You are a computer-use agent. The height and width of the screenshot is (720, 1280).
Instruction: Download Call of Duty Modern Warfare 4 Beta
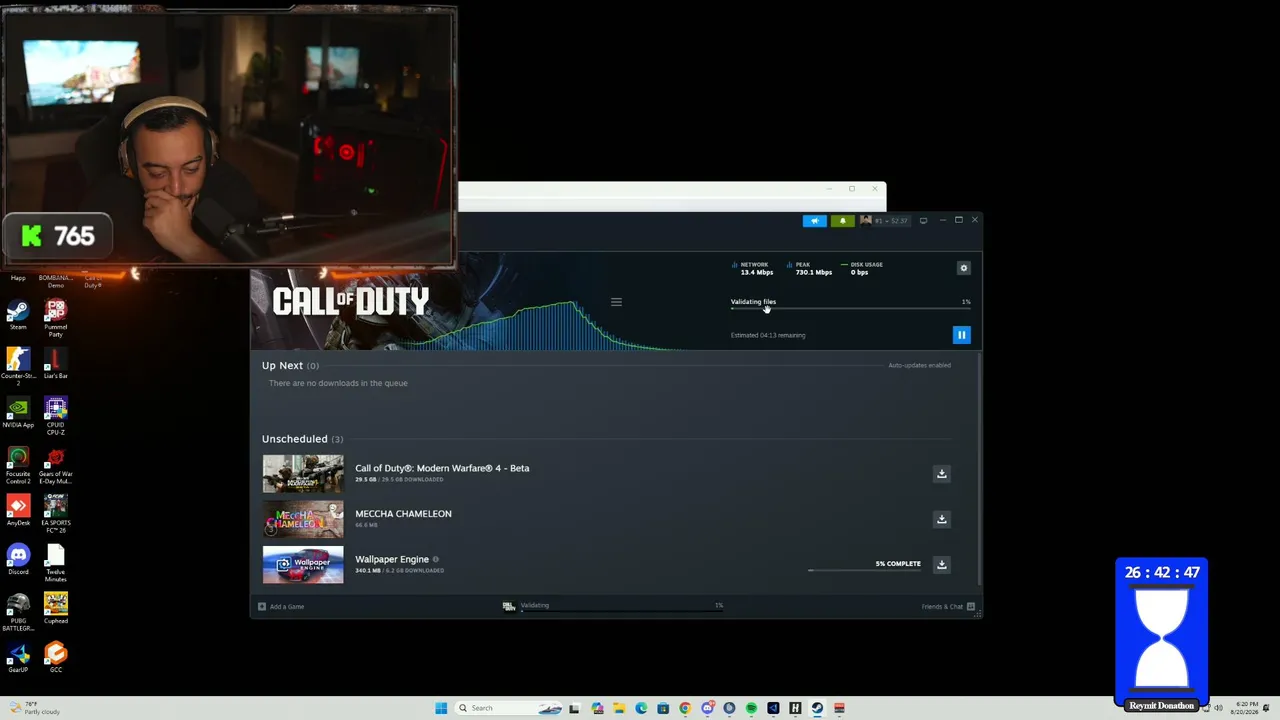(941, 474)
